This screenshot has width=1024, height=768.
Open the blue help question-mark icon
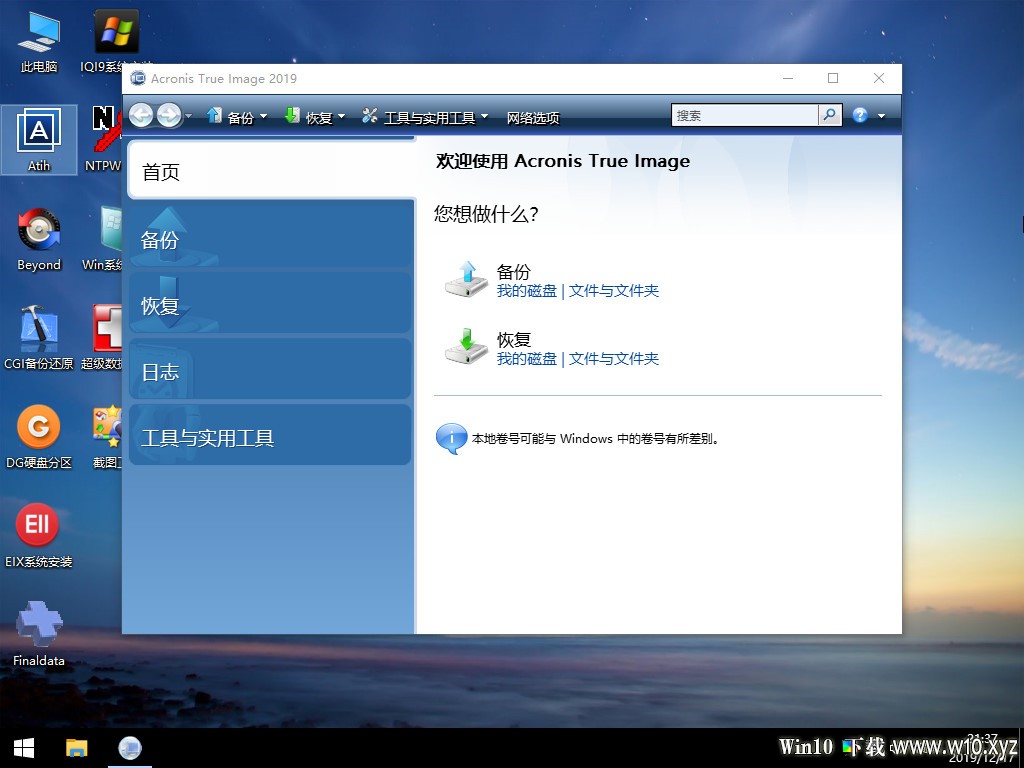pos(860,116)
